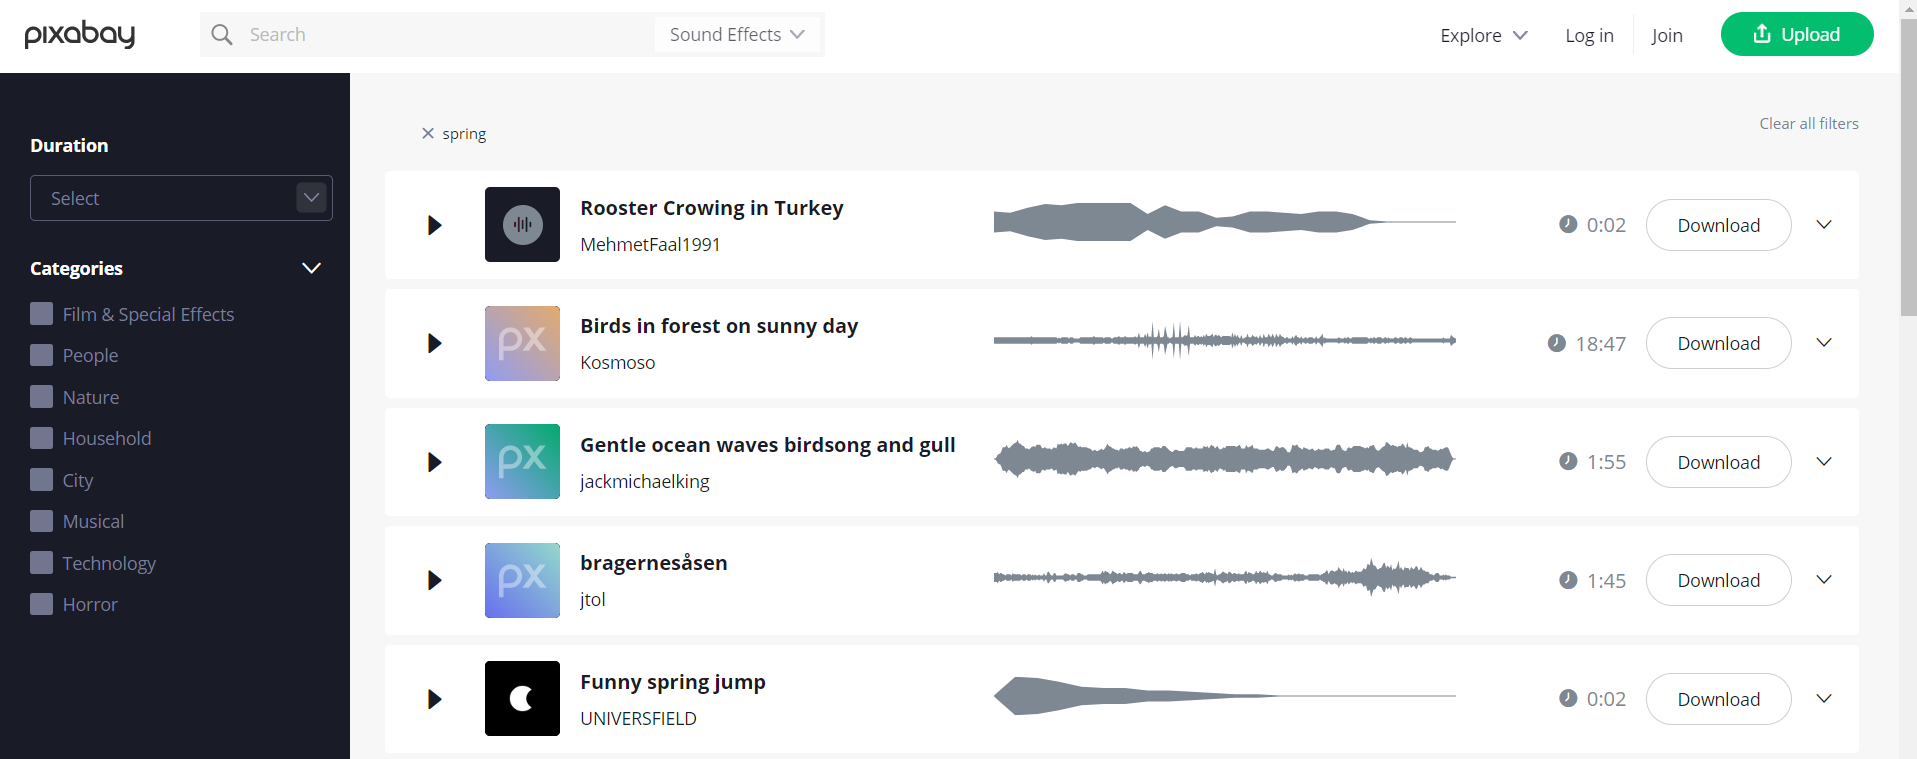Download Birds in forest on sunny day
Image resolution: width=1917 pixels, height=759 pixels.
coord(1718,344)
